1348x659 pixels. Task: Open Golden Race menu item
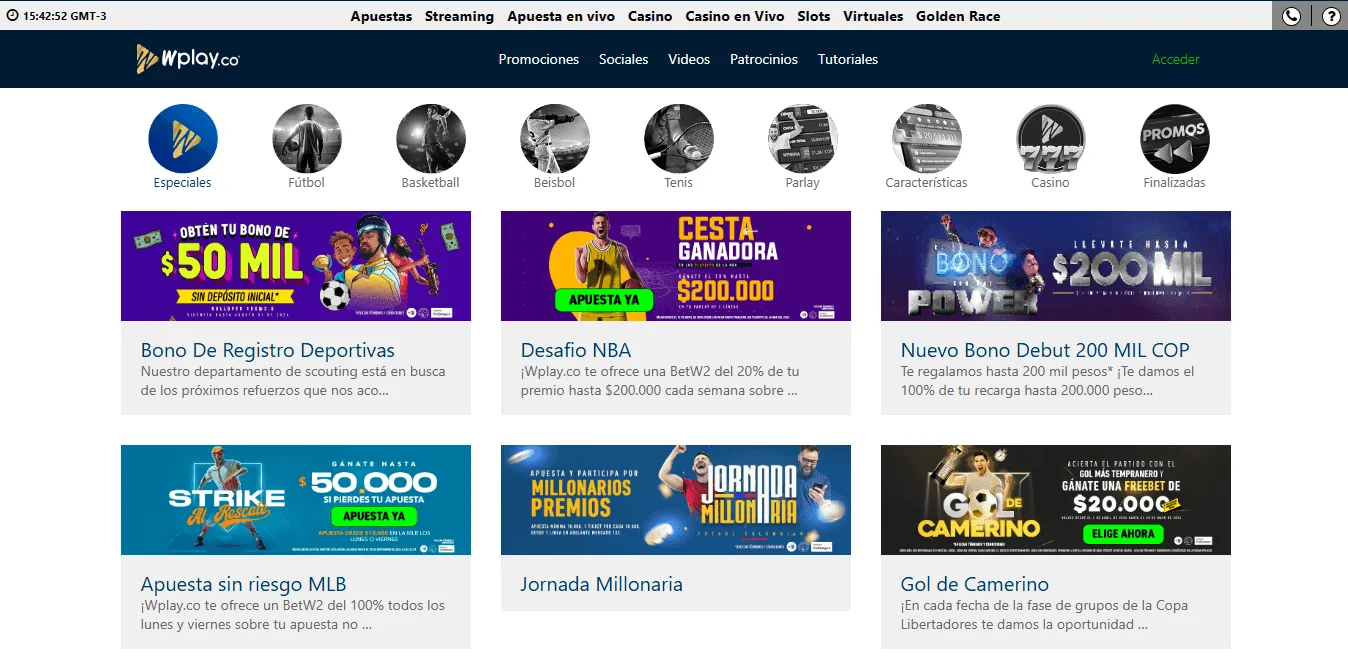pos(958,16)
